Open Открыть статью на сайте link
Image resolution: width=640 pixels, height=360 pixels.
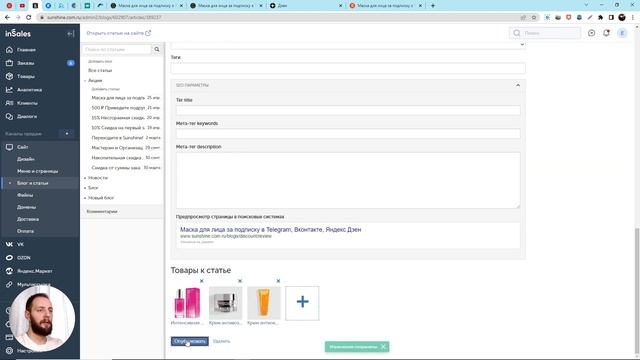(x=118, y=33)
